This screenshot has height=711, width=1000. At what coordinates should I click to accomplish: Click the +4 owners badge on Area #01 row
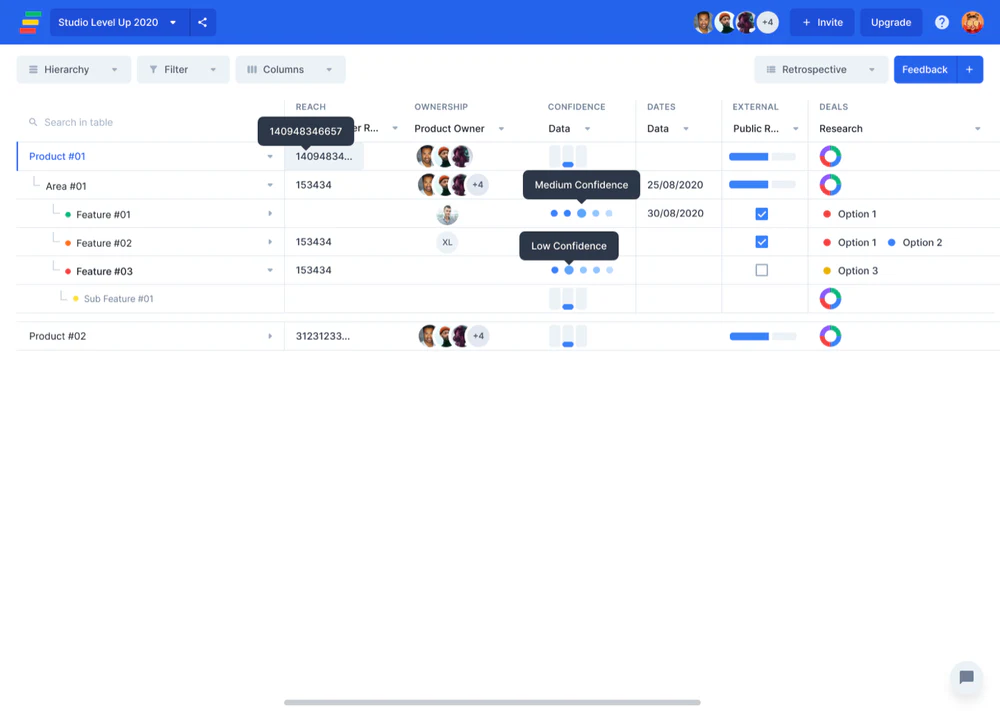[478, 185]
